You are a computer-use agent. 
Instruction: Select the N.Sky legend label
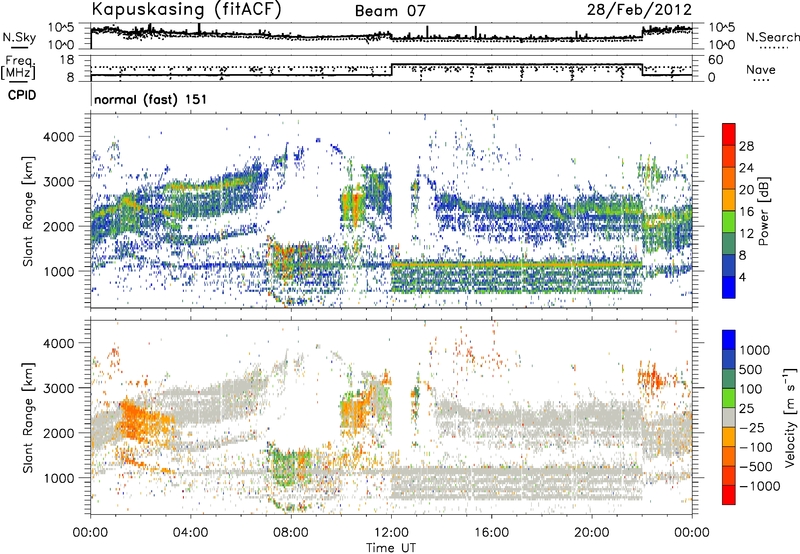[x=19, y=37]
